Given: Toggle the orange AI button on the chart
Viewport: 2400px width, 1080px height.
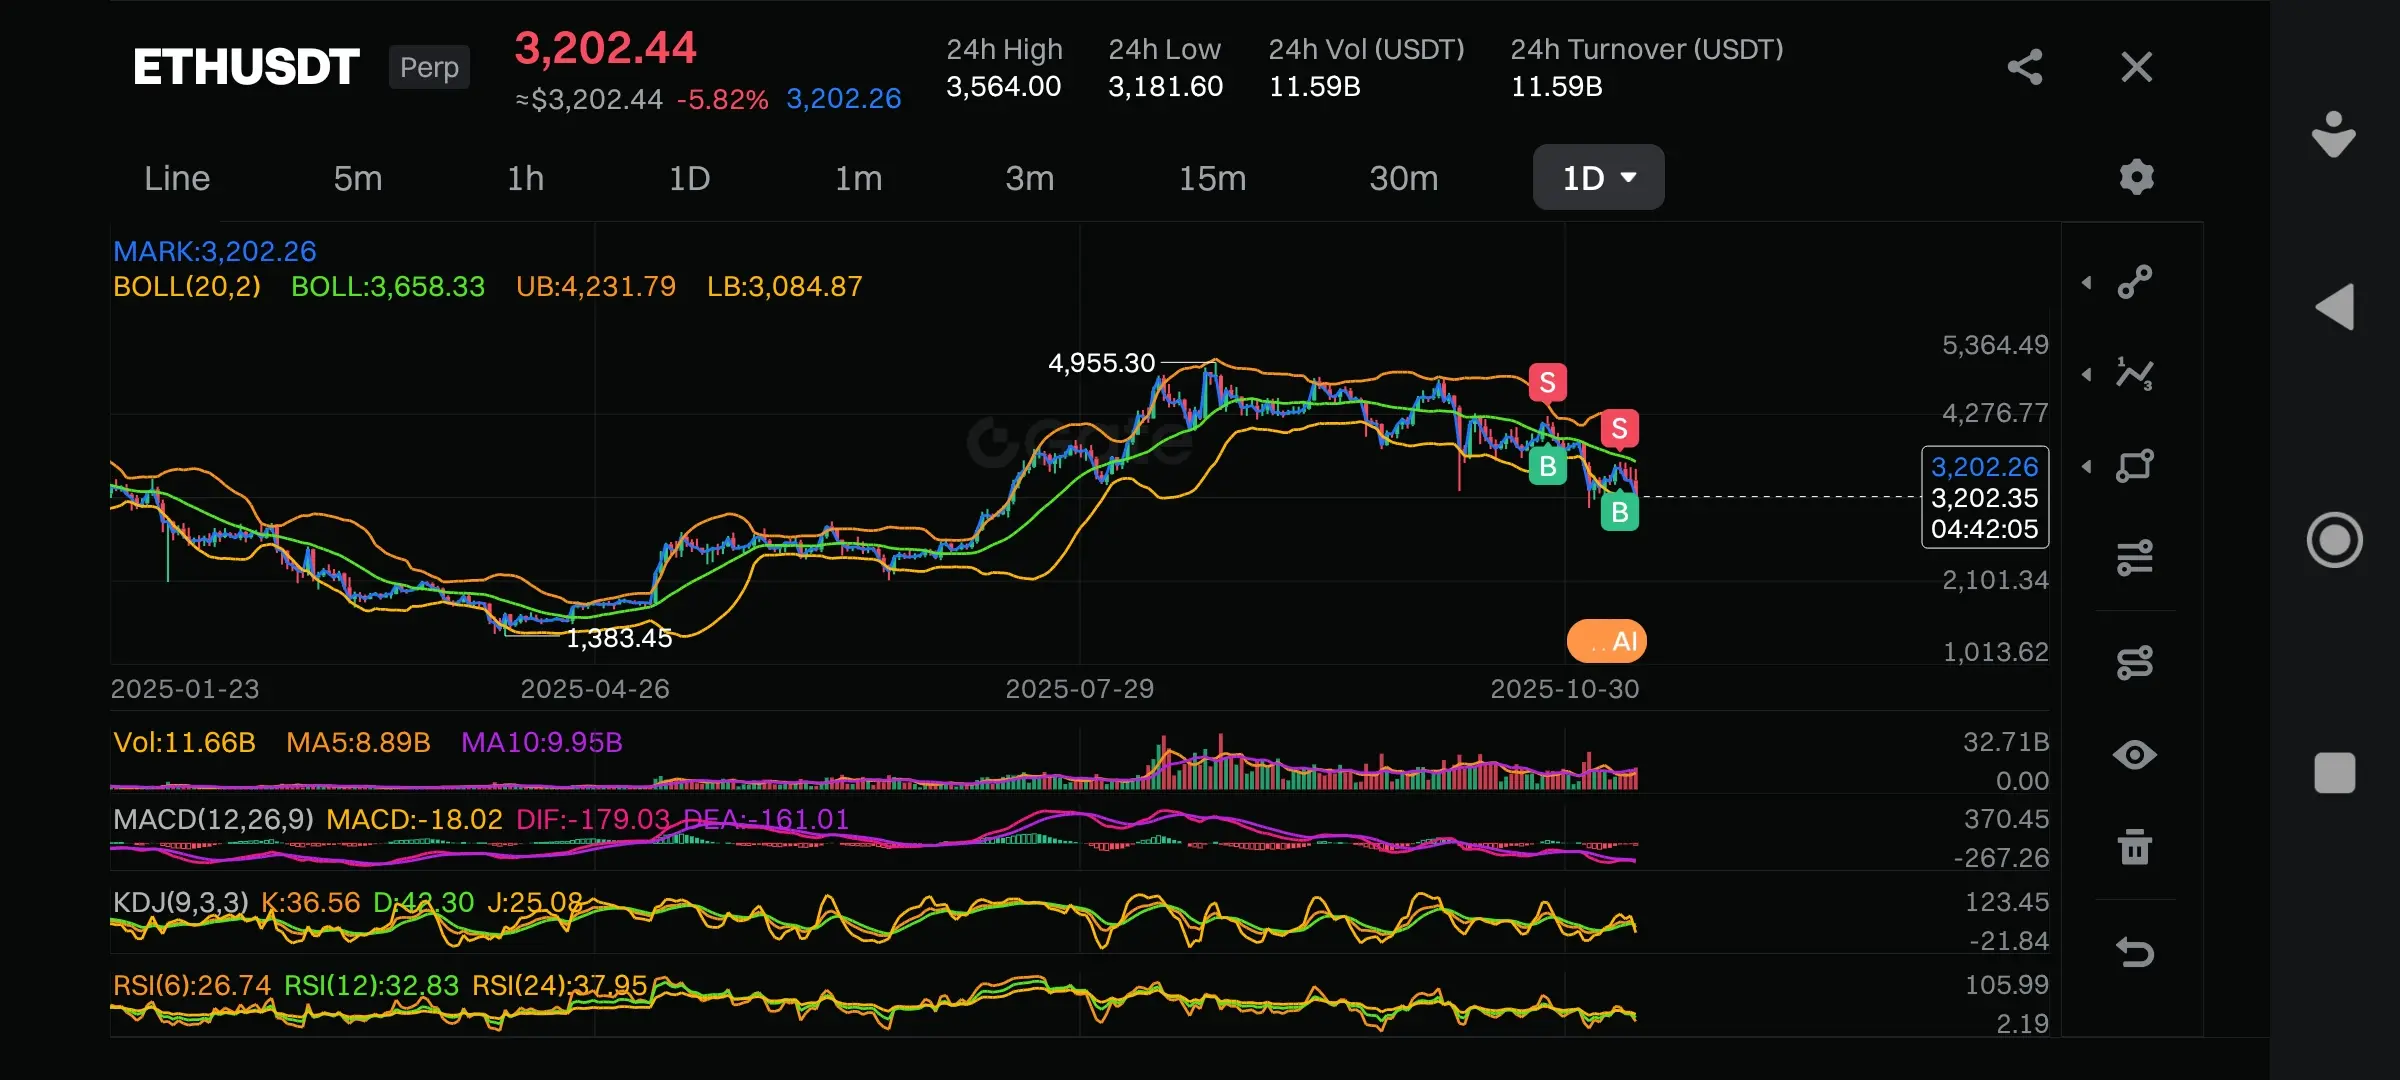Looking at the screenshot, I should (1607, 641).
